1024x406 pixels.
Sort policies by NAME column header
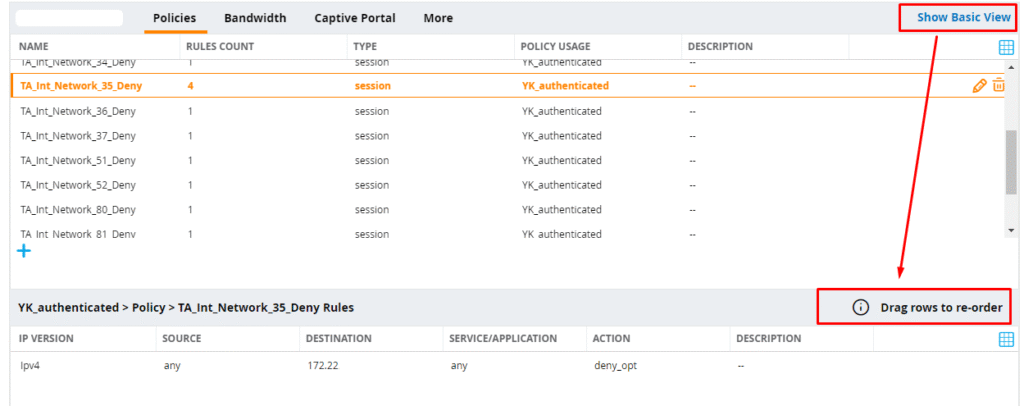click(x=34, y=47)
